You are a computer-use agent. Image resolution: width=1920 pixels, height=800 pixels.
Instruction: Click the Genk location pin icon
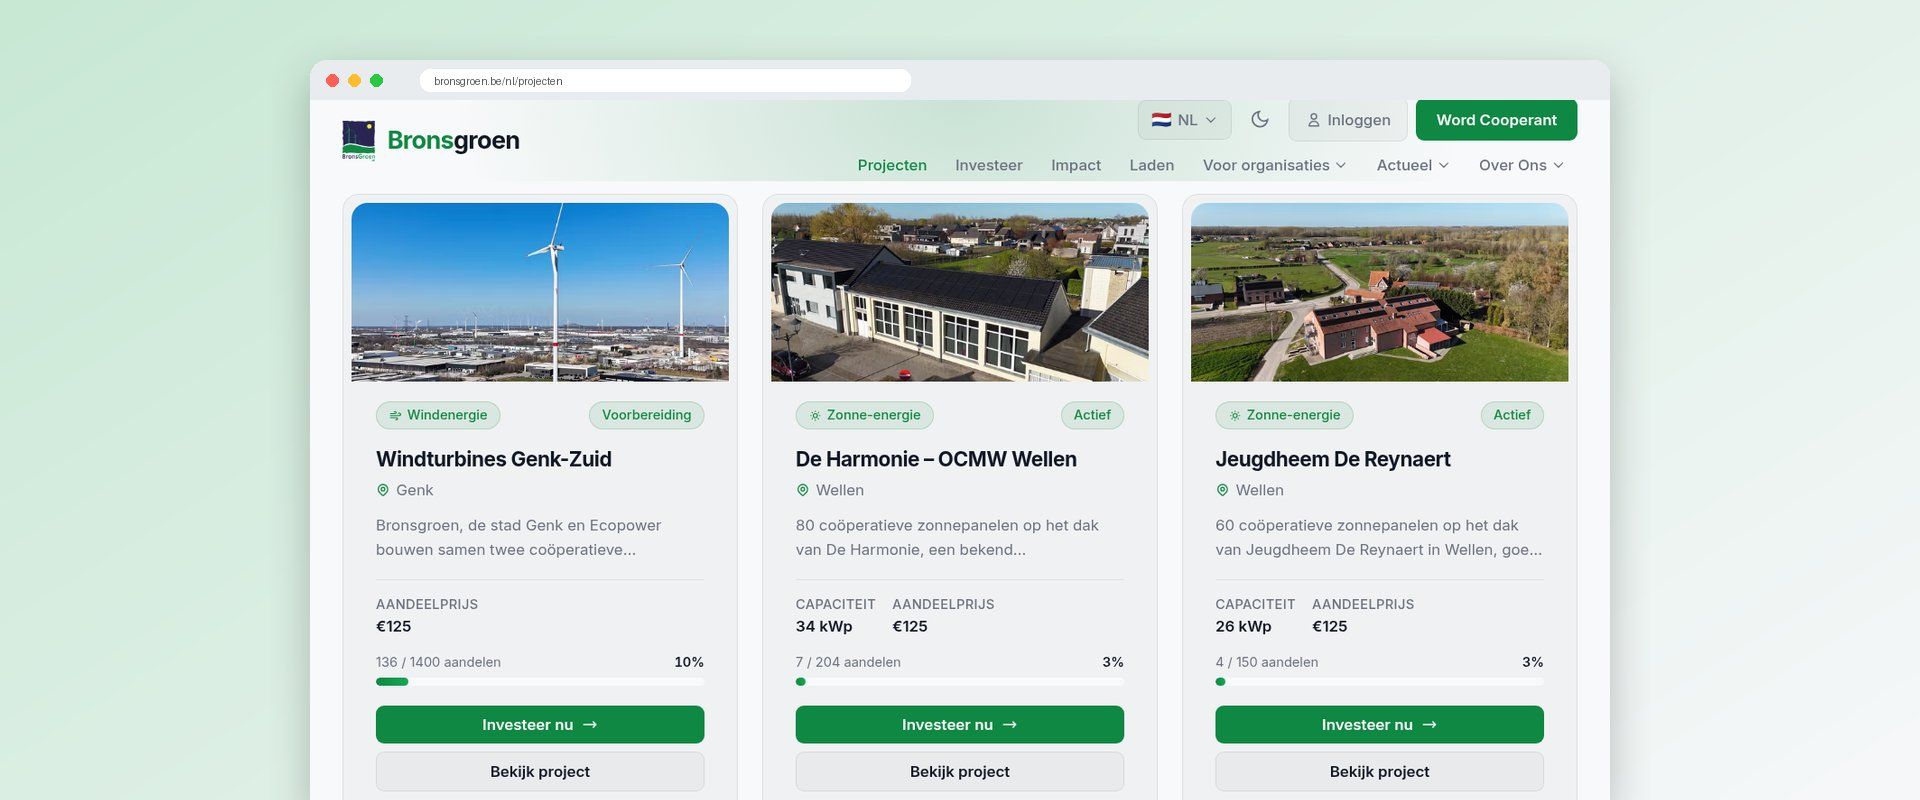point(382,490)
